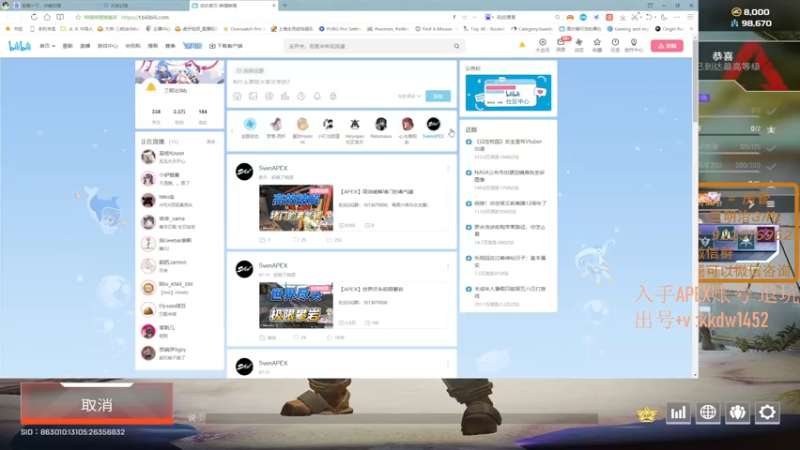Open messages icon with red badge
The height and width of the screenshot is (450, 800).
[x=561, y=45]
